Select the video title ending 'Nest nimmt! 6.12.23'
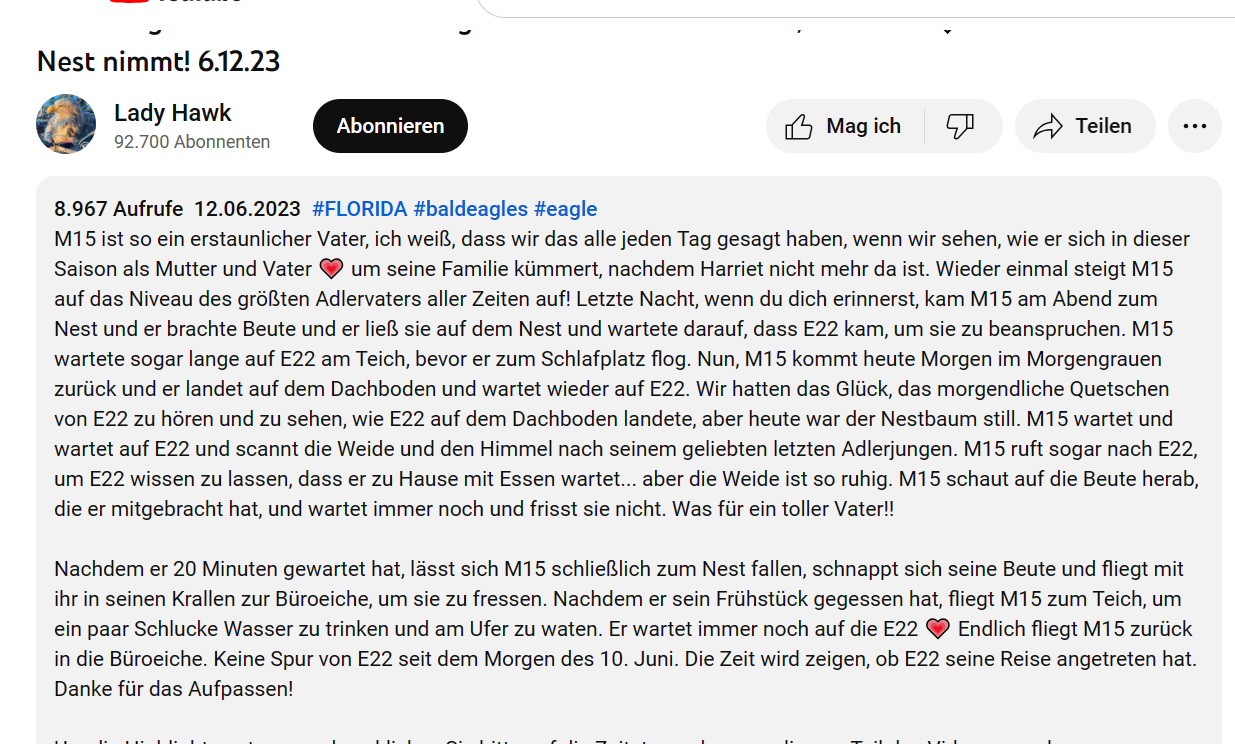Viewport: 1235px width, 744px height. pos(158,62)
